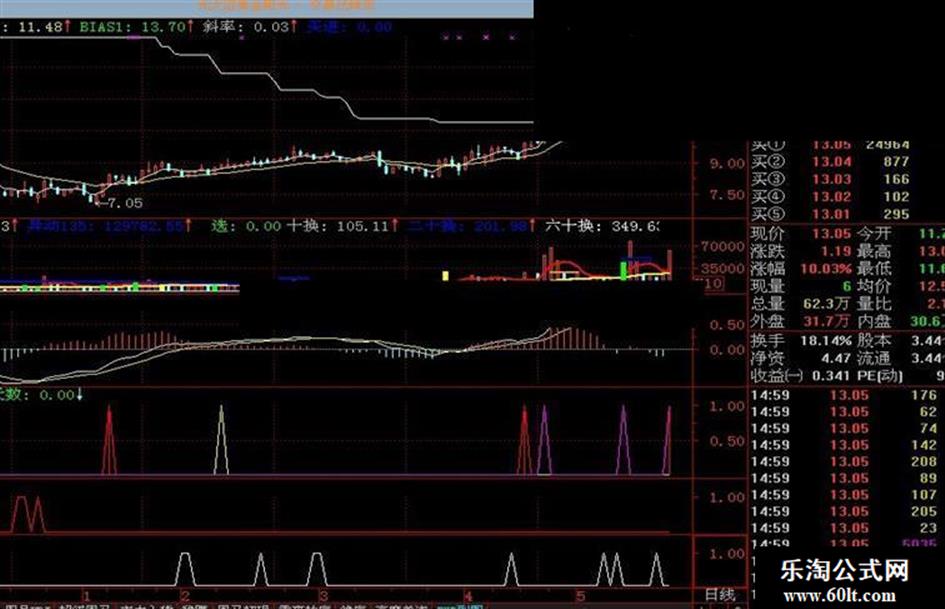Click the 换手 18.14% value
945x609 pixels.
pyautogui.click(x=826, y=341)
